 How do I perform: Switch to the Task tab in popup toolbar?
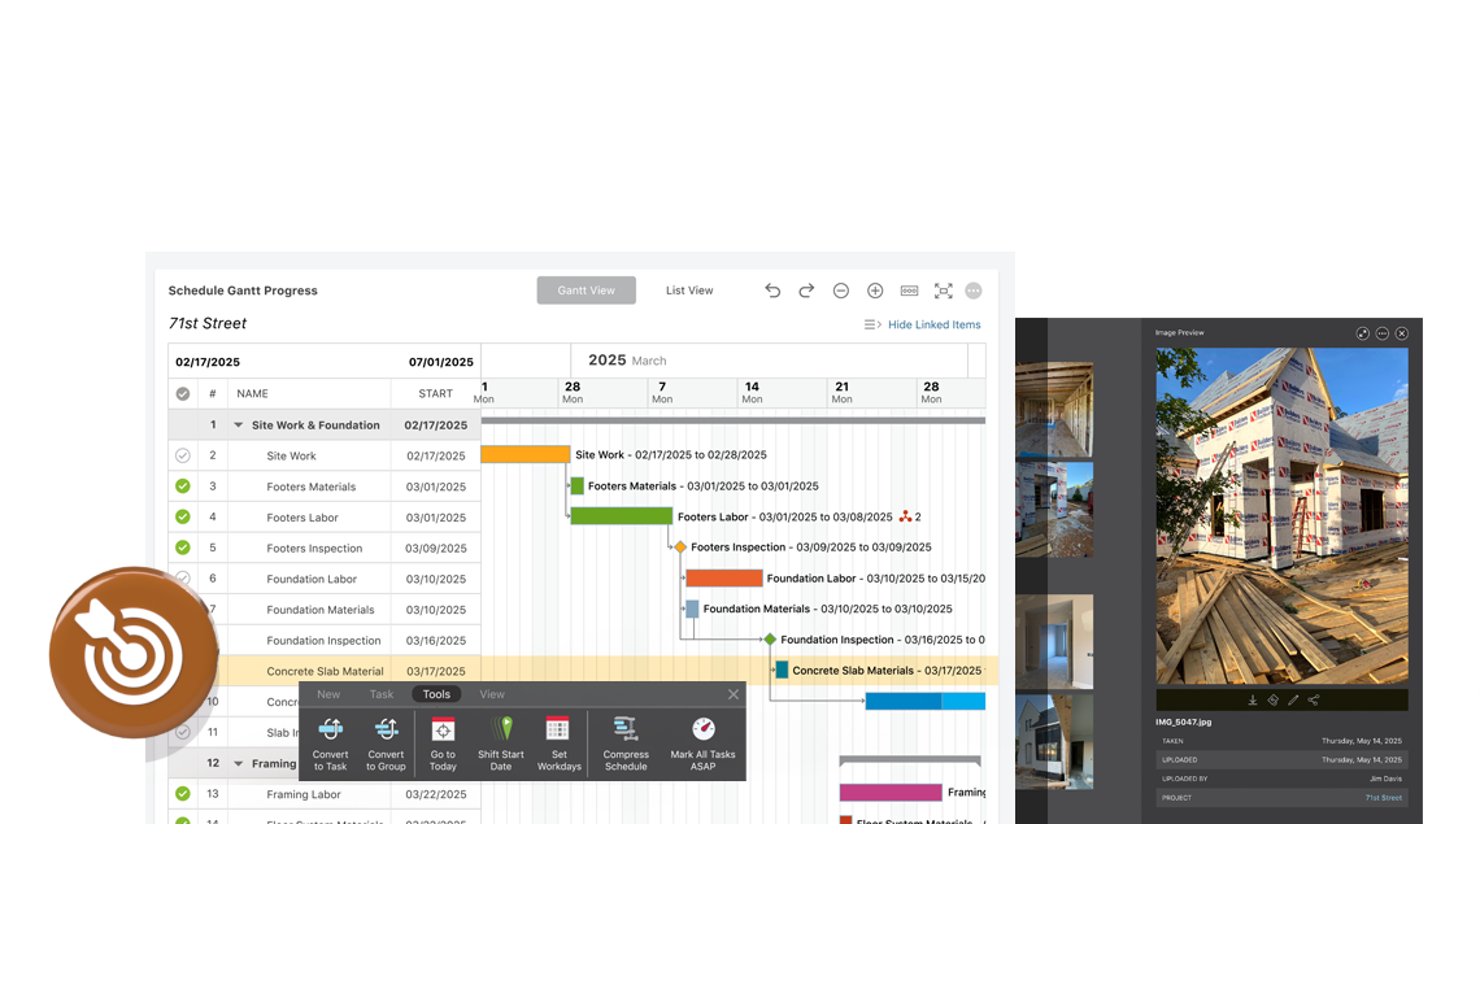point(381,694)
